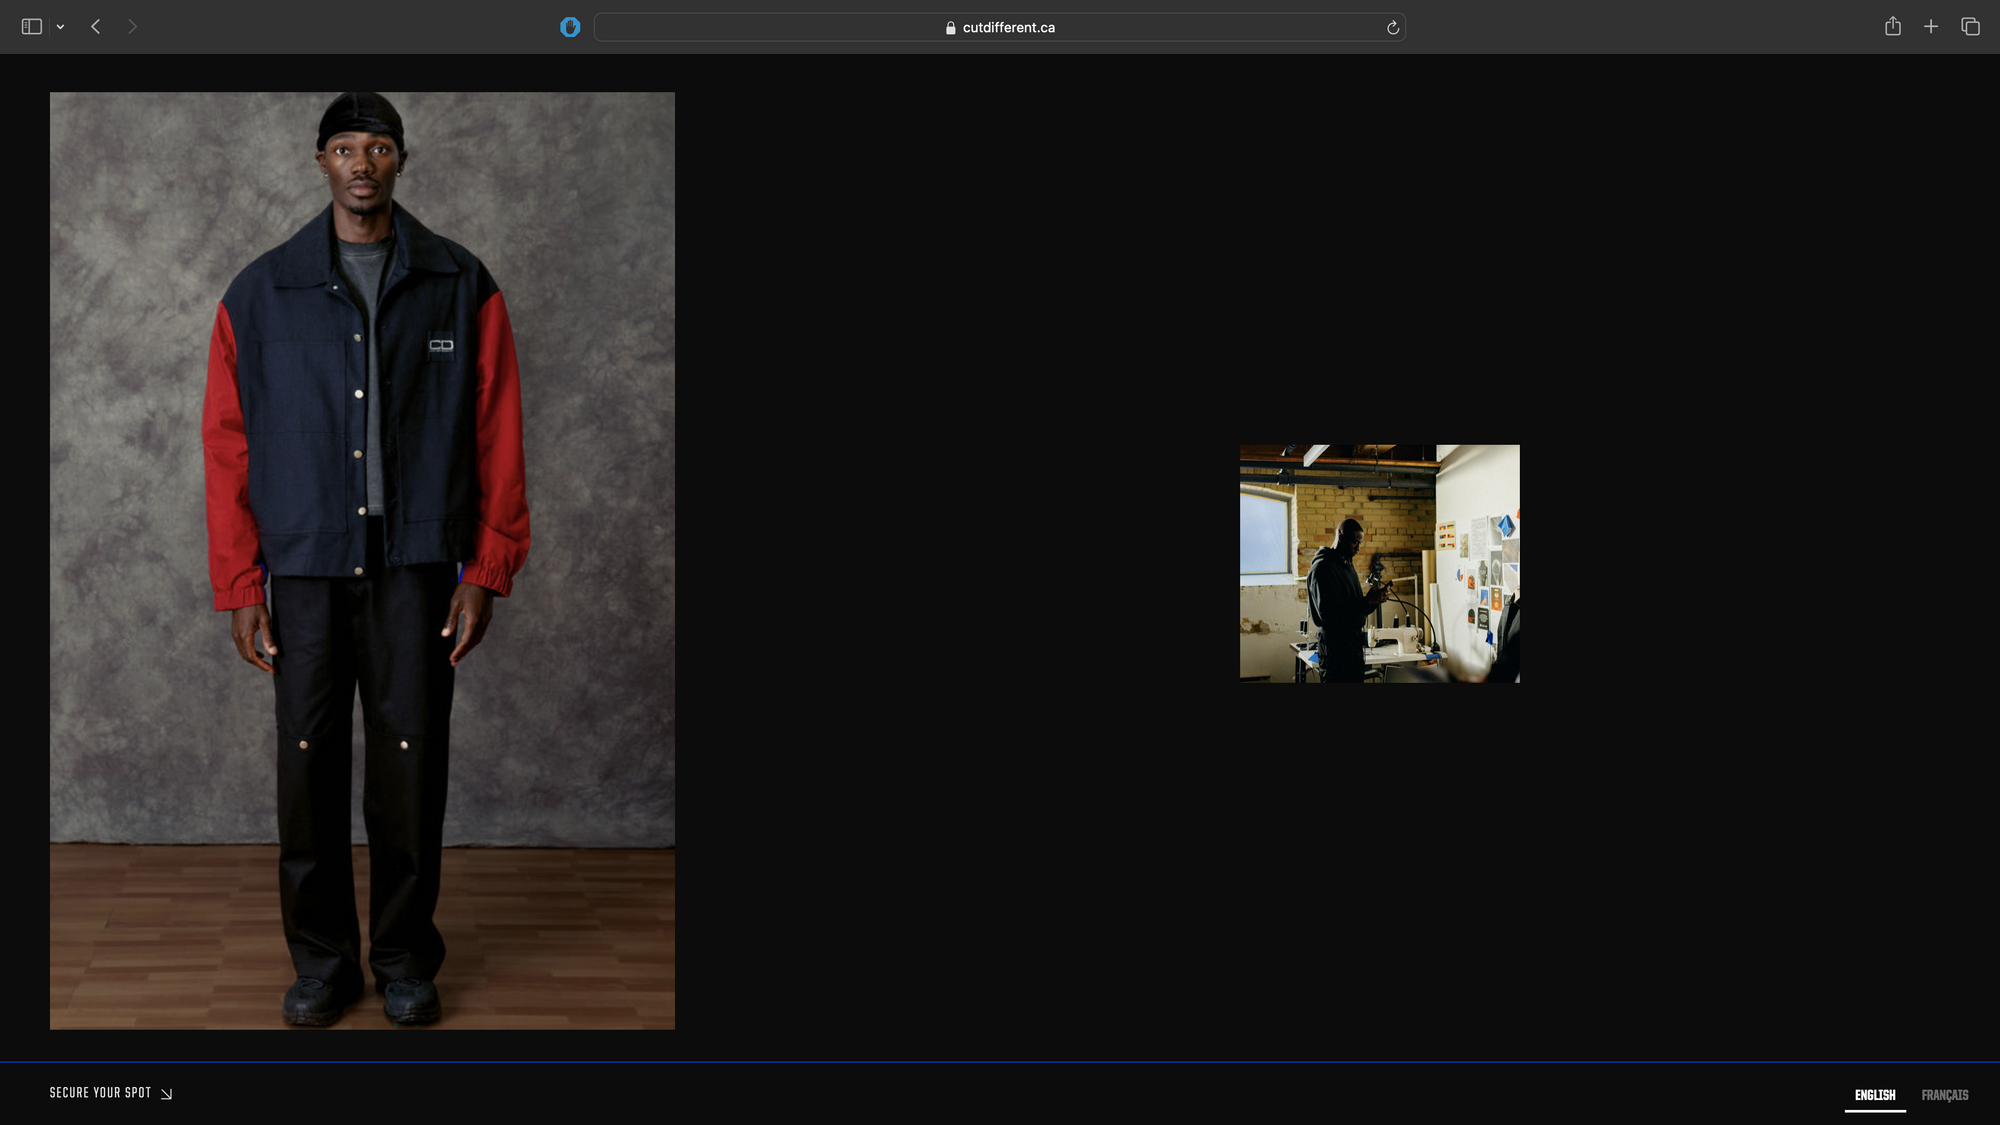The image size is (2000, 1125).
Task: Show the tab overview icon
Action: tap(1970, 27)
